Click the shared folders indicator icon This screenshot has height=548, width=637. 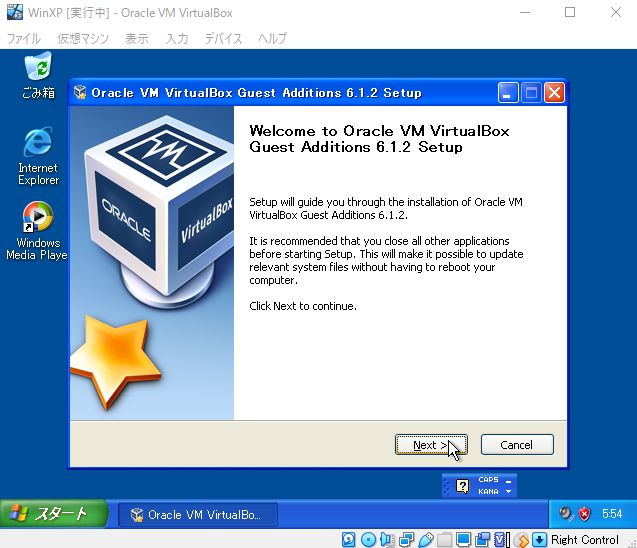pos(444,539)
